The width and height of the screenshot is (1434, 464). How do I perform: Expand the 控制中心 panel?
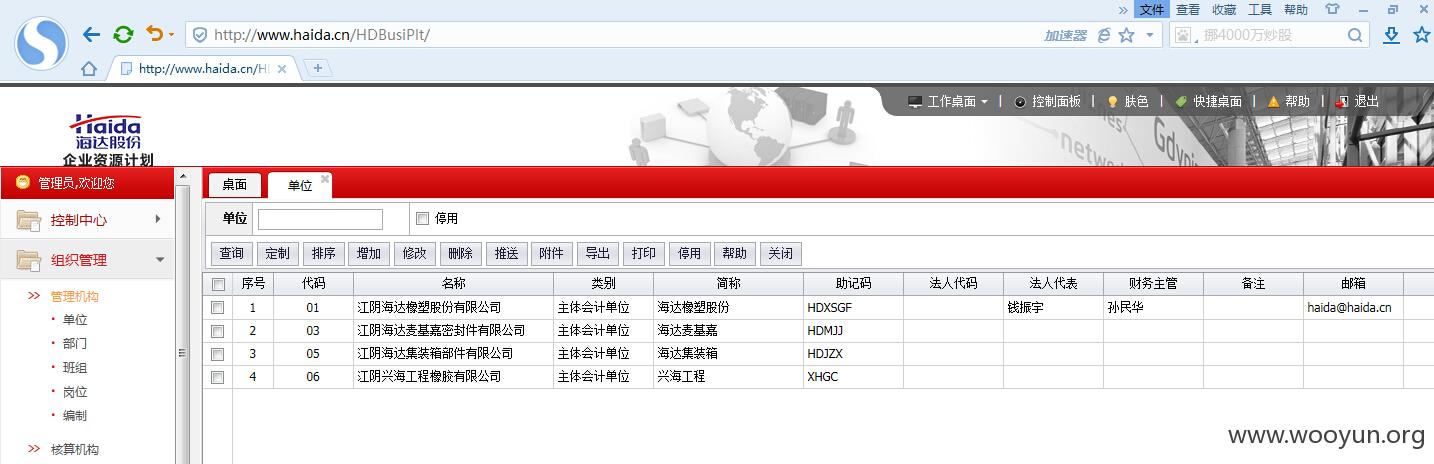[x=158, y=219]
